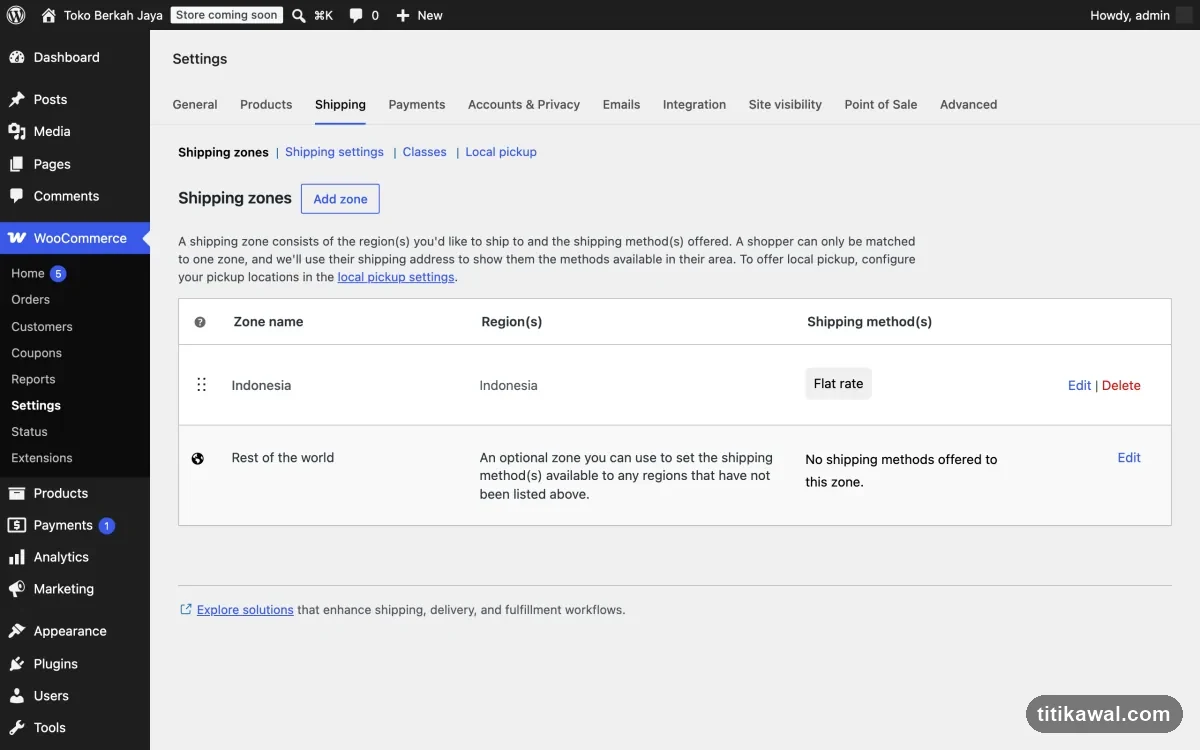Click the home icon beside Toko Berkah Jaya
The height and width of the screenshot is (750, 1200).
49,15
